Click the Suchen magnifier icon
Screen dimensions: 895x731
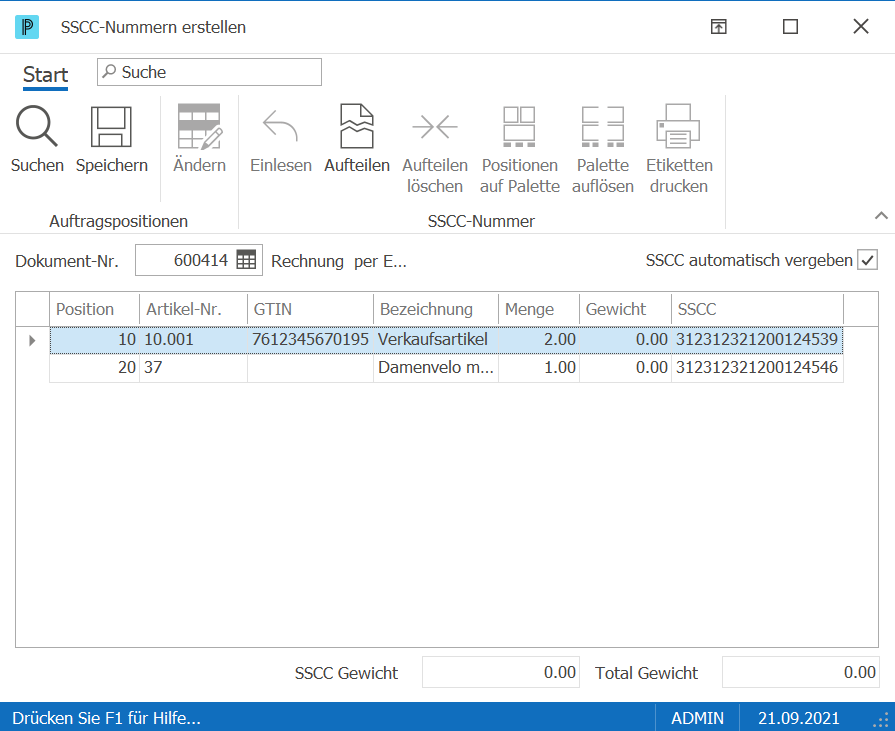(x=37, y=126)
